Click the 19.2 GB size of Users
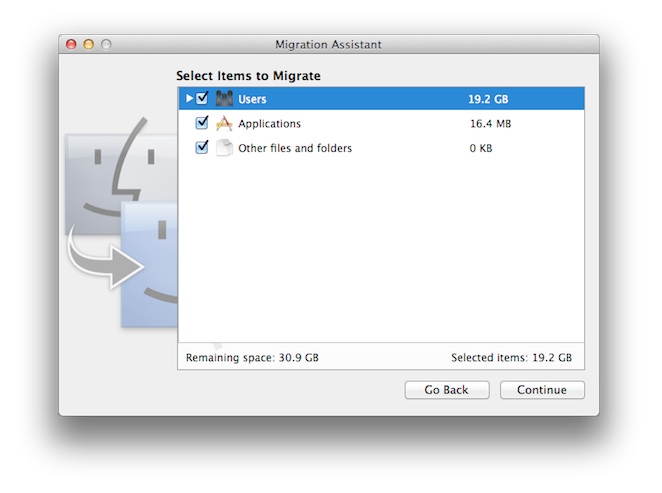The height and width of the screenshot is (493, 662). click(x=488, y=99)
